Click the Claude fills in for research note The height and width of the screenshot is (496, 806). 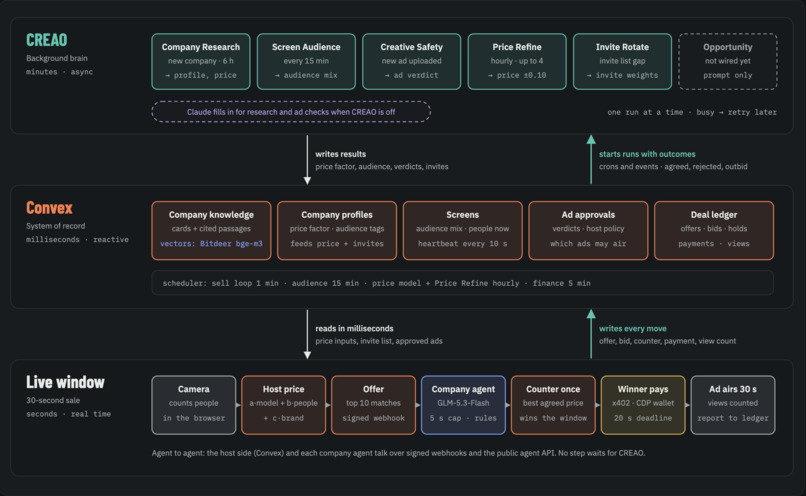point(291,112)
